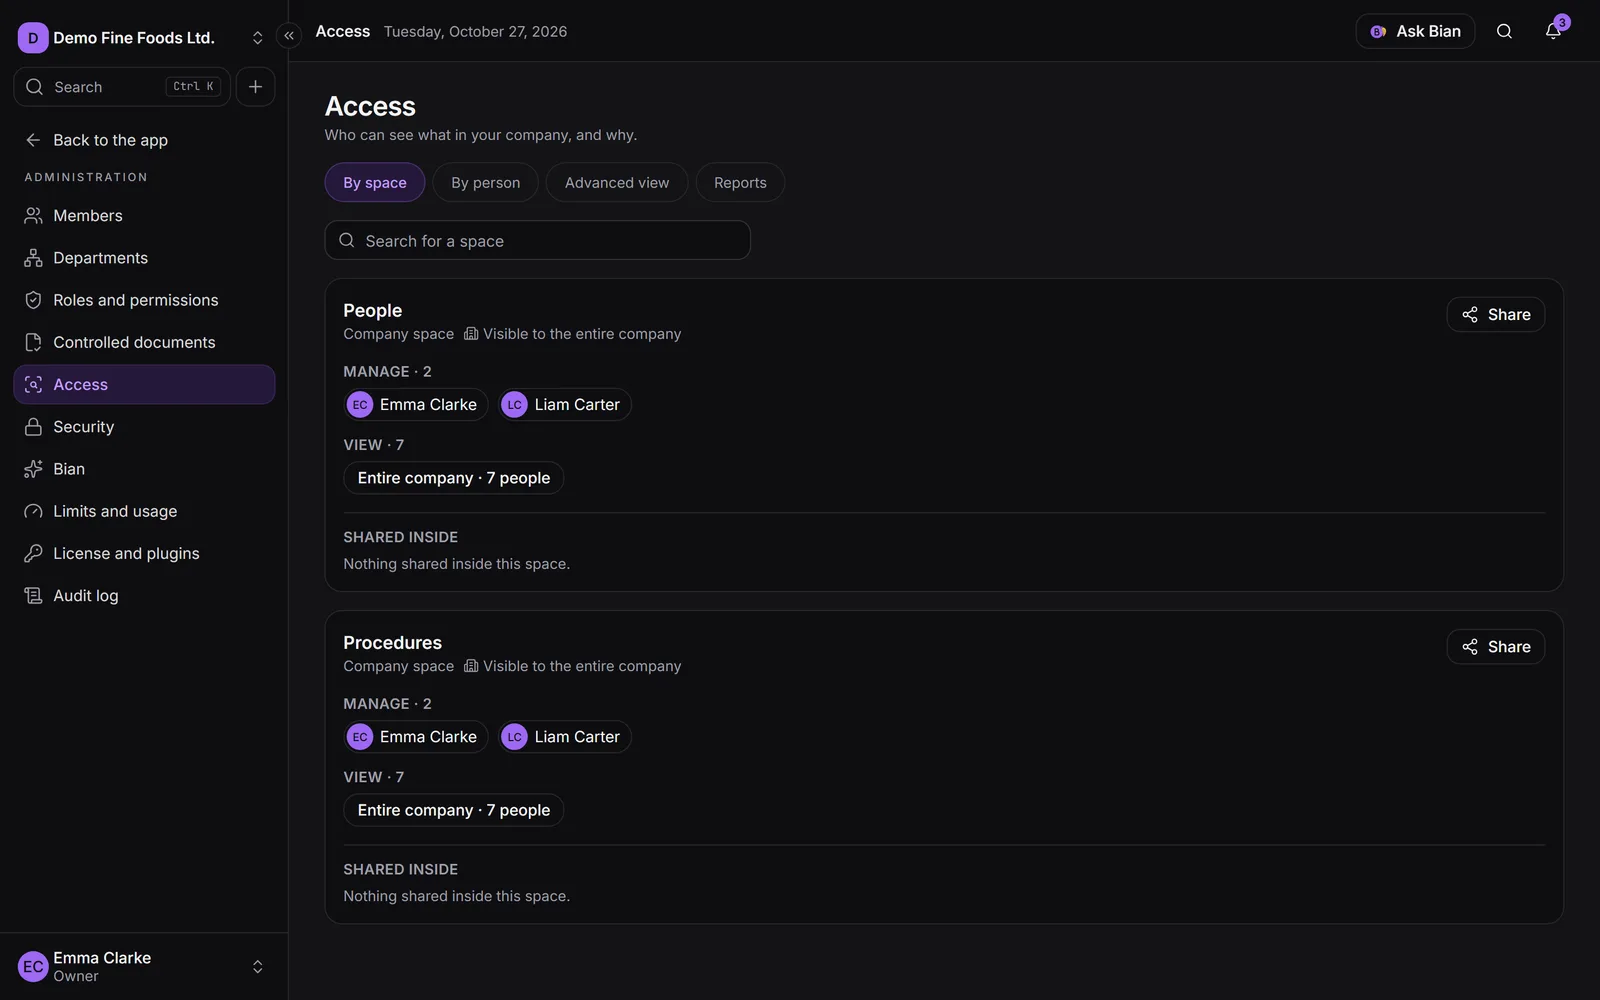Click the Search for a space field
The height and width of the screenshot is (1000, 1600).
537,241
